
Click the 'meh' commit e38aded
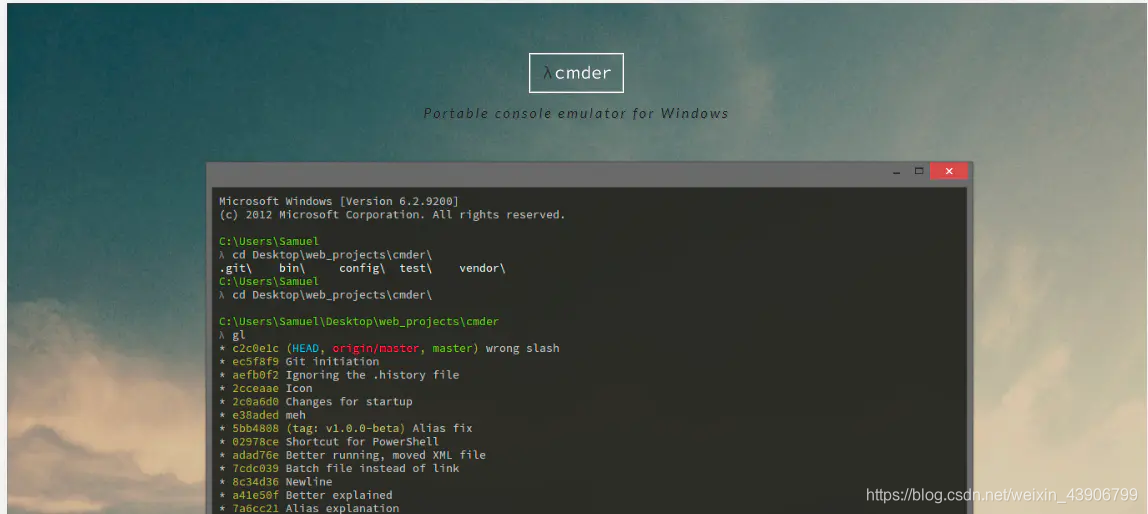click(262, 415)
